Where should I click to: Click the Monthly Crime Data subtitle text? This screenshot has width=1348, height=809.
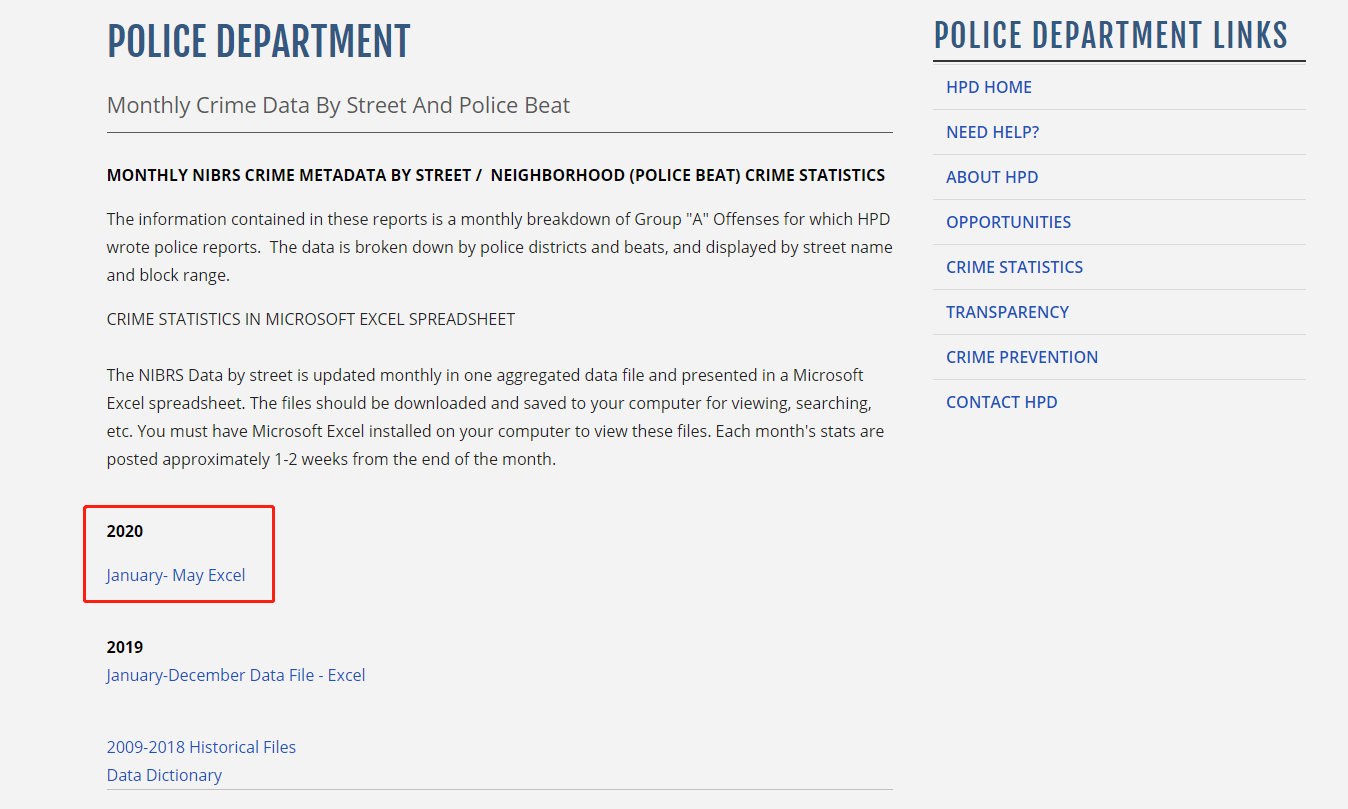coord(338,105)
